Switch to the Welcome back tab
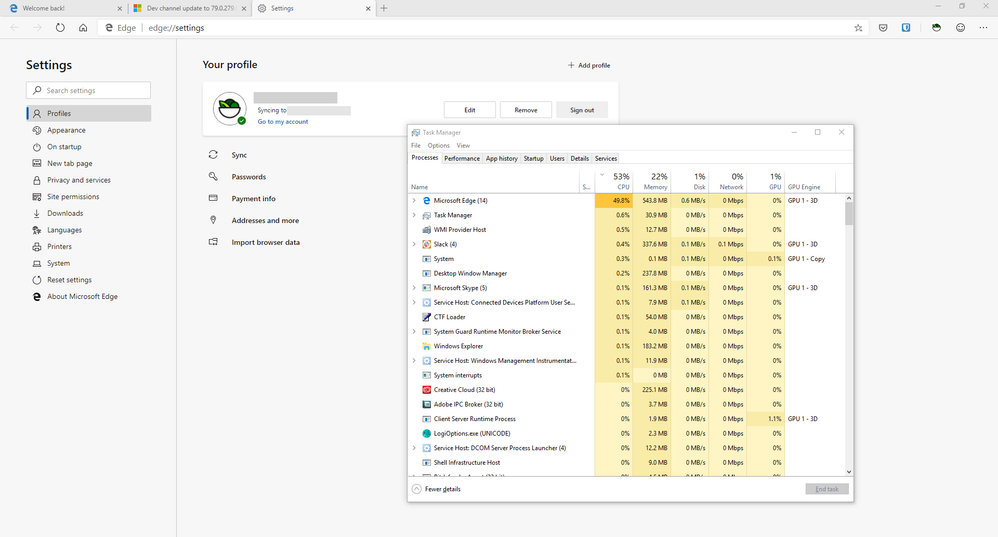Viewport: 998px width, 537px height. click(x=64, y=8)
